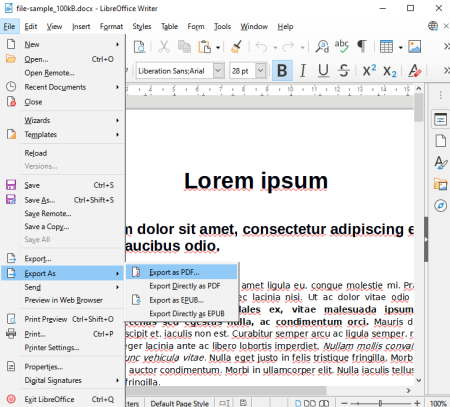
Task: Click the Undo arrow icon
Action: [262, 47]
